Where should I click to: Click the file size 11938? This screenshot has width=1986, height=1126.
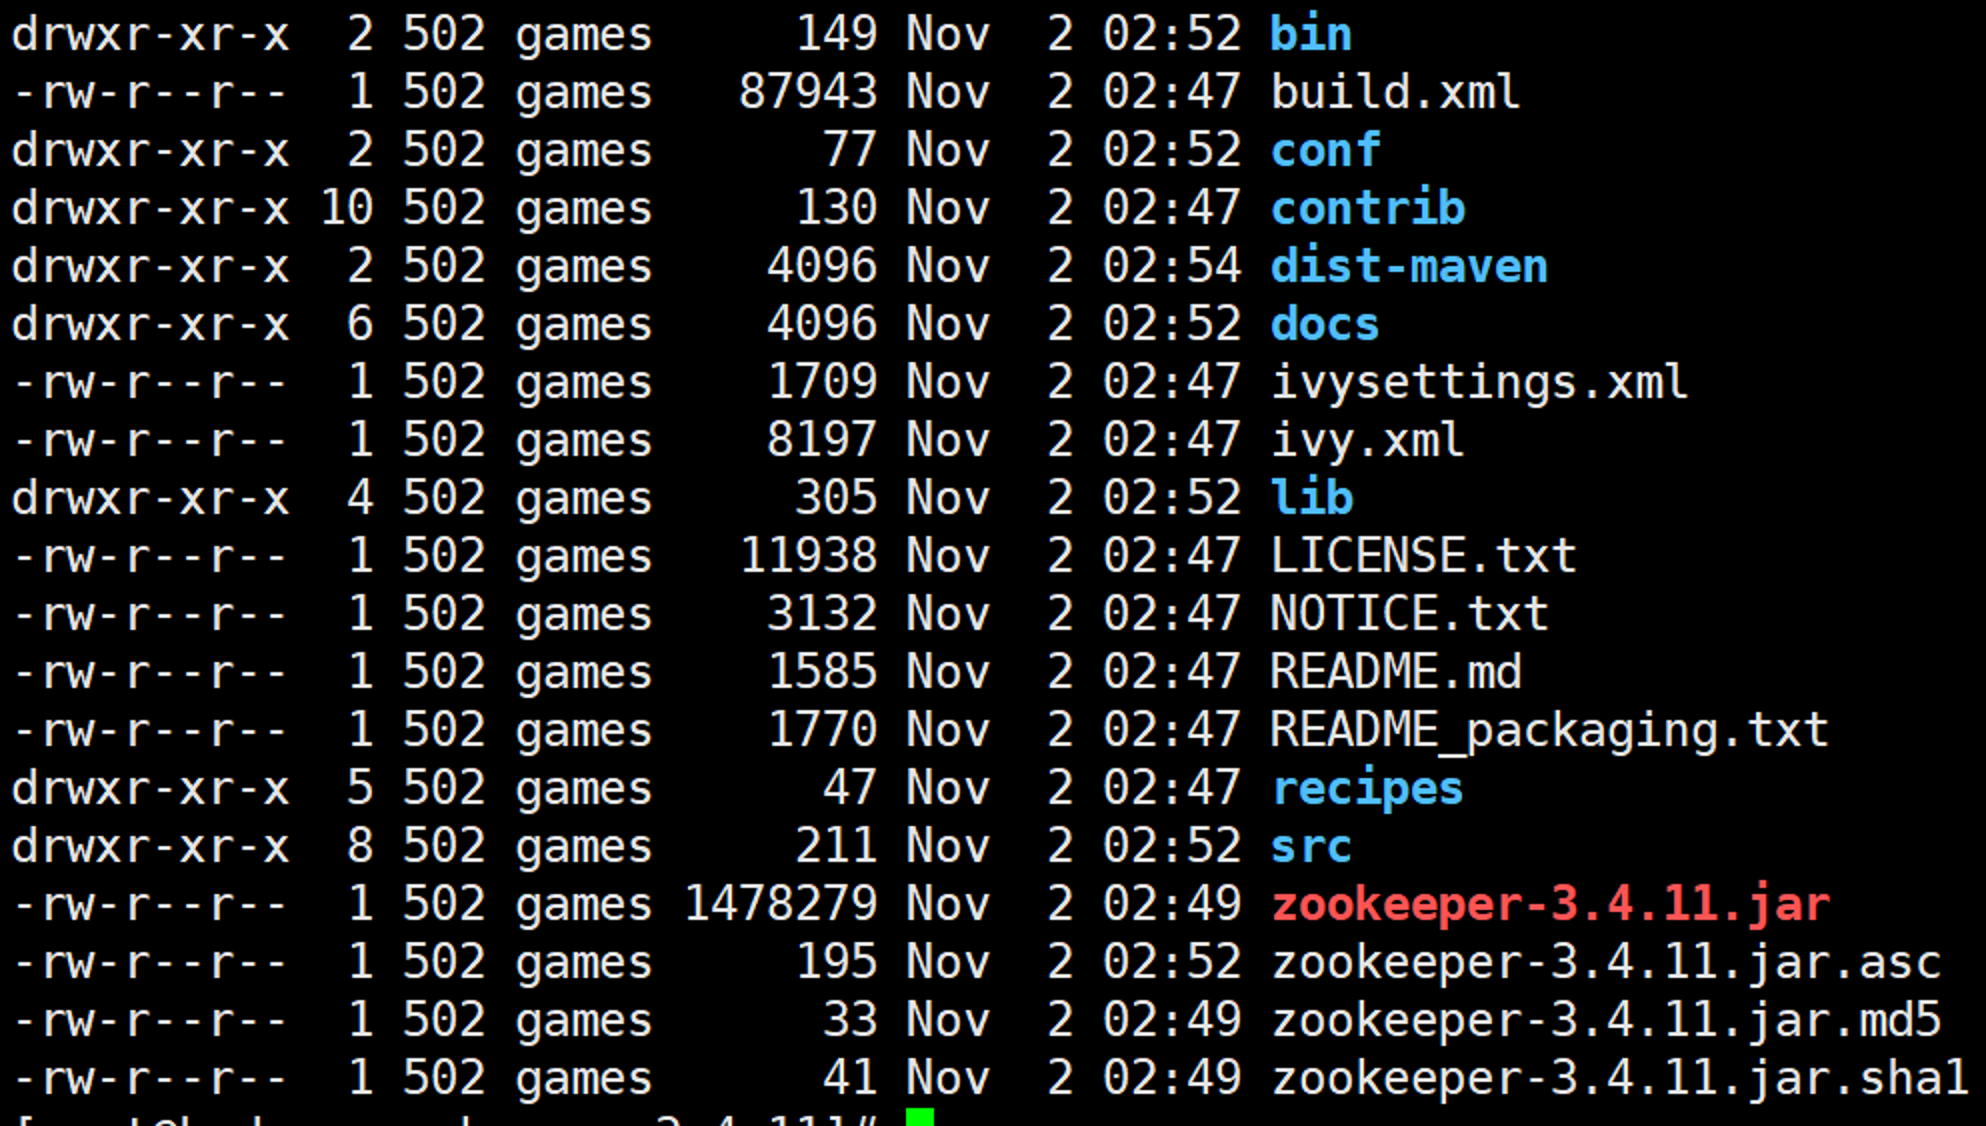click(x=808, y=556)
